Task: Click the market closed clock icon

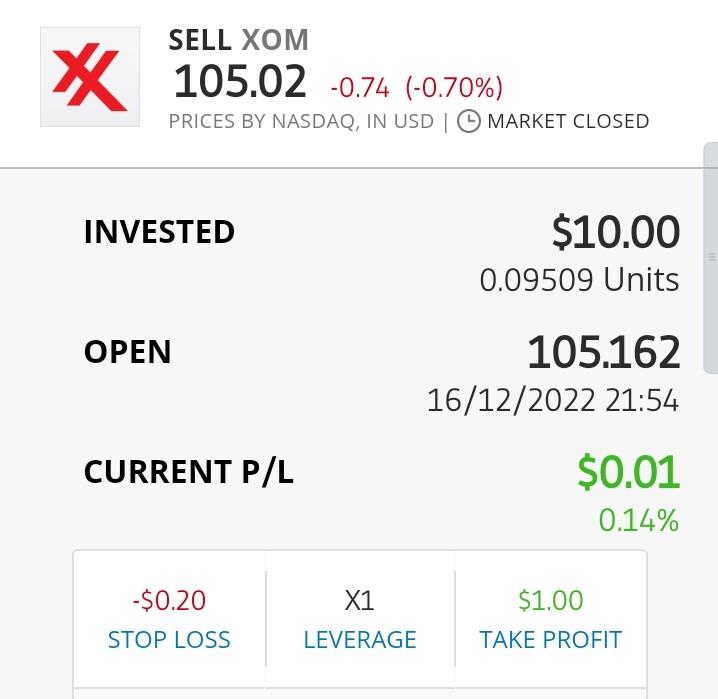Action: click(469, 121)
